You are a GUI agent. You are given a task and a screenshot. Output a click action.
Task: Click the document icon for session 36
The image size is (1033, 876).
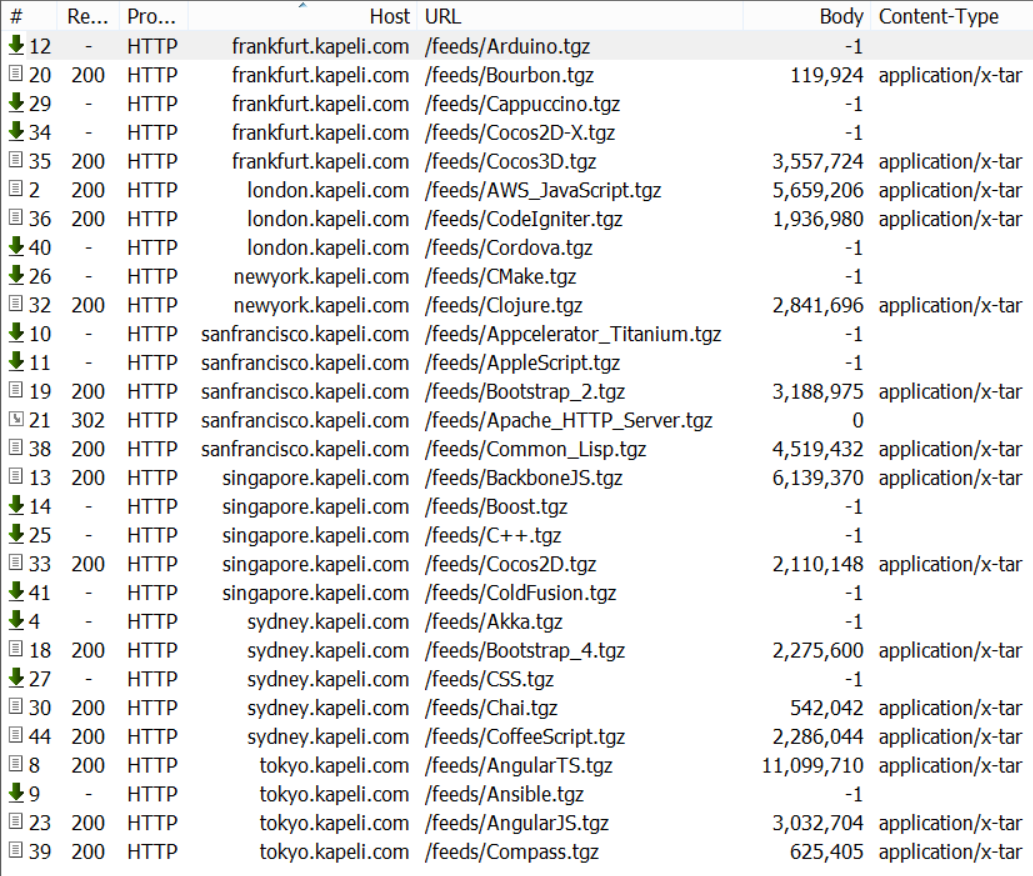[16, 217]
